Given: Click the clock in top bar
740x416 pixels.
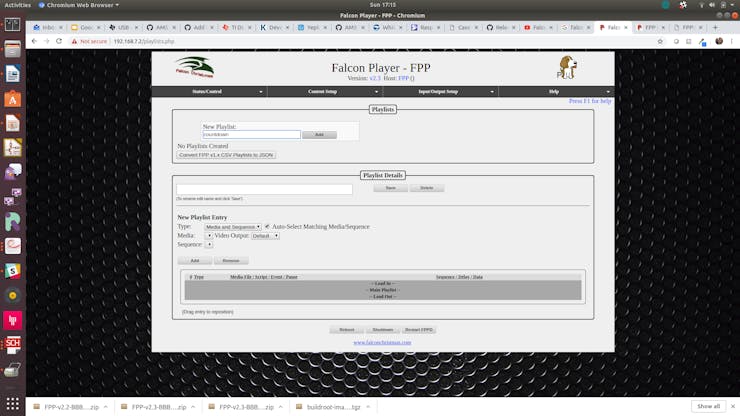Looking at the screenshot, I should click(x=383, y=5).
